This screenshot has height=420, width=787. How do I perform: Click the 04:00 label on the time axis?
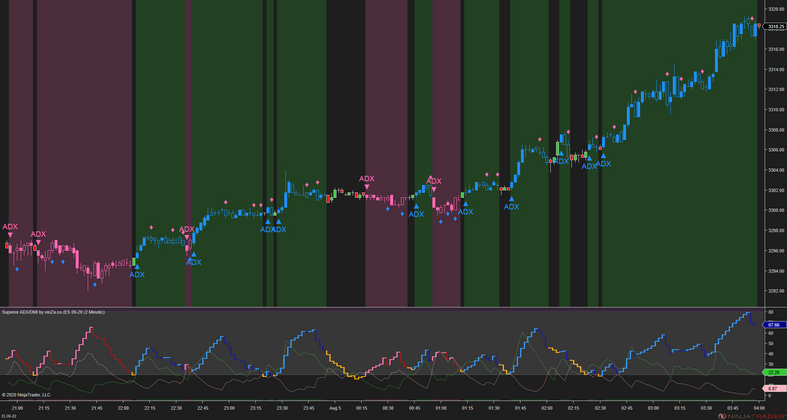759,408
